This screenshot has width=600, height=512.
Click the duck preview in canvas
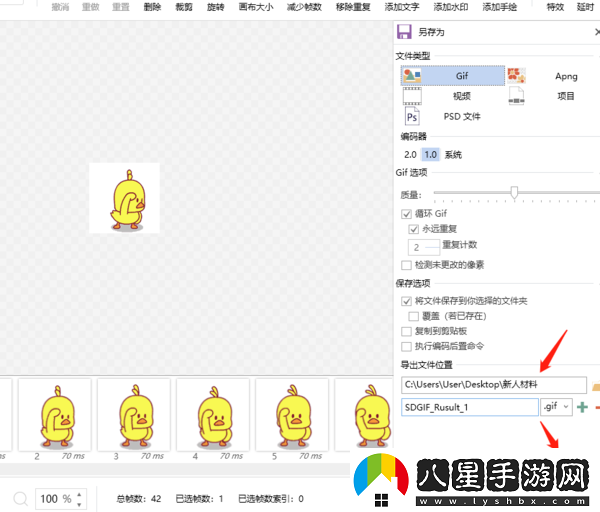(x=124, y=198)
